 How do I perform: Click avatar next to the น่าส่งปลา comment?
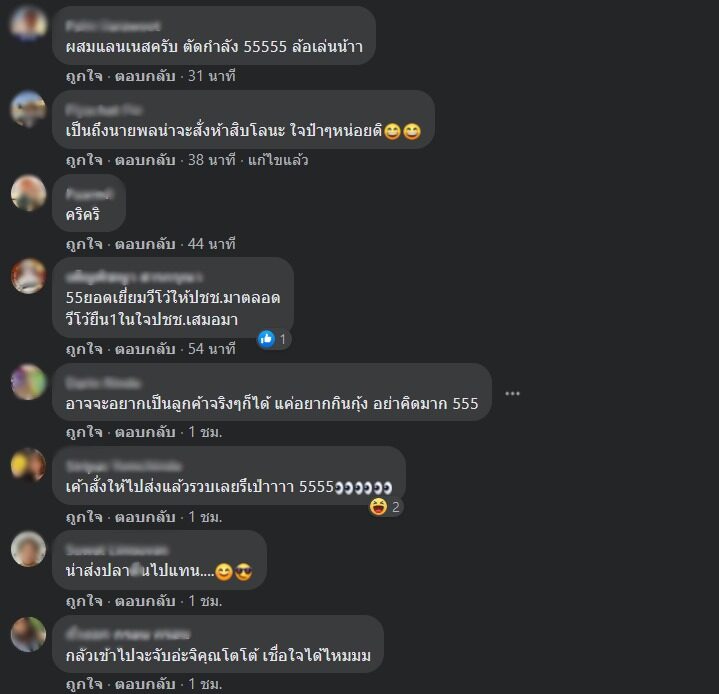coord(28,549)
